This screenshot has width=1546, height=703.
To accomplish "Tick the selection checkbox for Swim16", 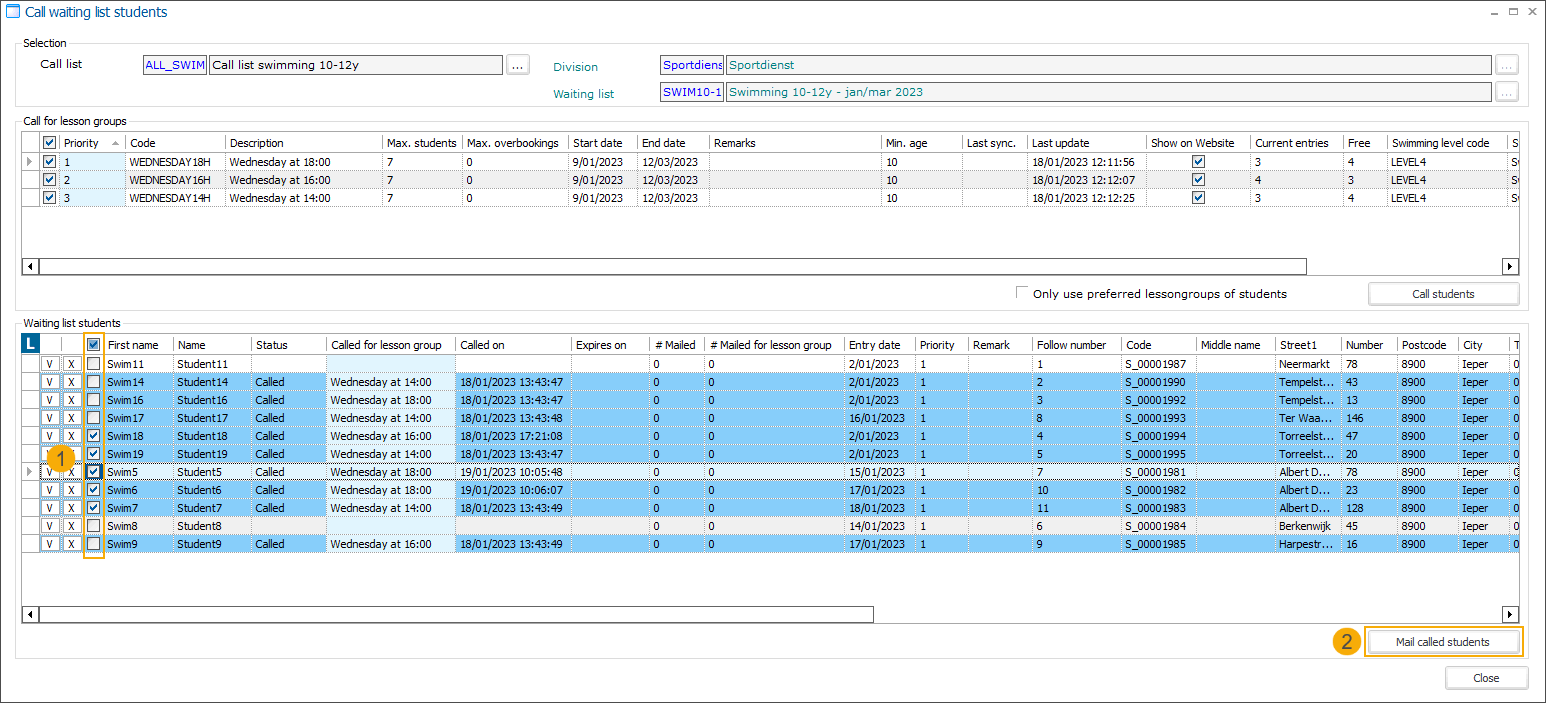I will [93, 400].
